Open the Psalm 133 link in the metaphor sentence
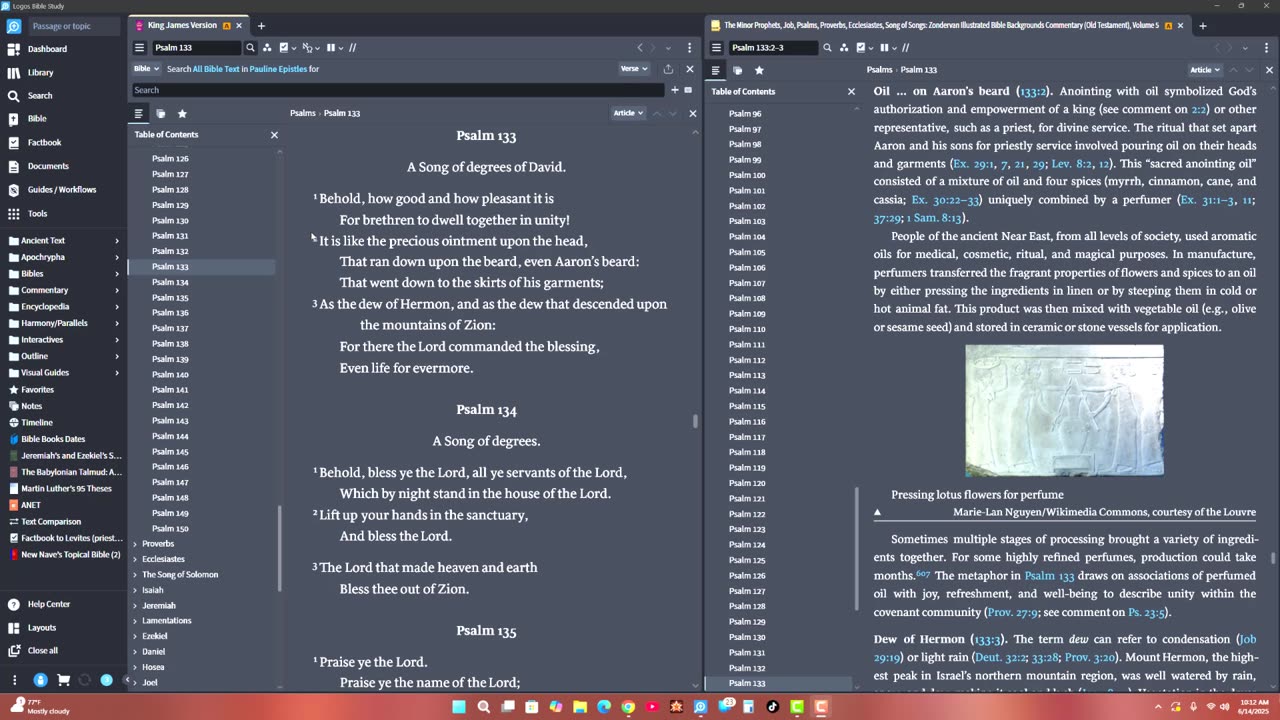 pyautogui.click(x=1049, y=576)
